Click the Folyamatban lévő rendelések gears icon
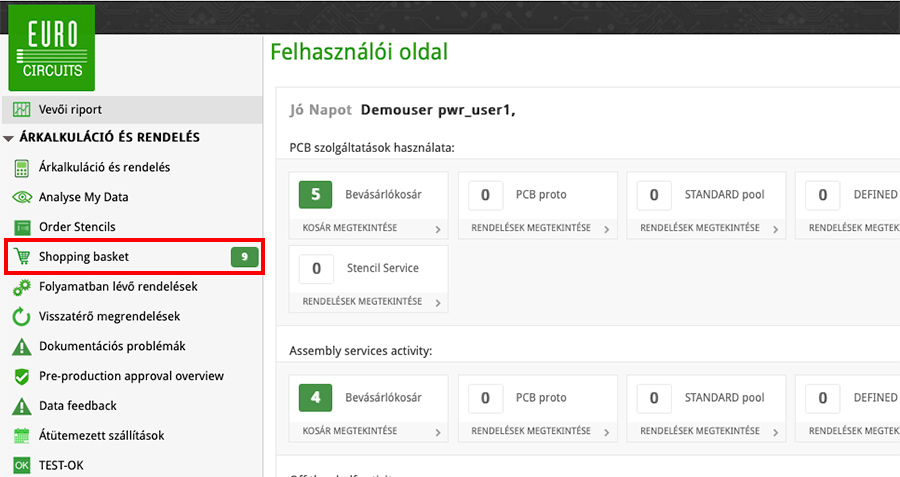The height and width of the screenshot is (477, 900). 21,287
